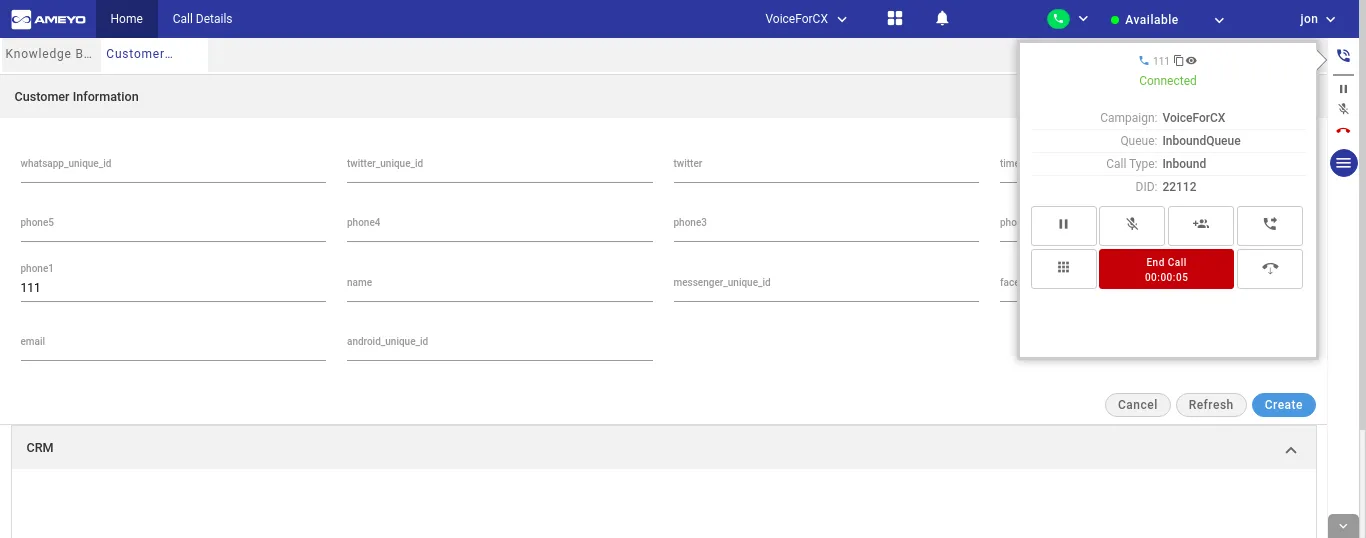The image size is (1366, 538).
Task: Hang up from red sidebar phone icon
Action: tap(1343, 130)
